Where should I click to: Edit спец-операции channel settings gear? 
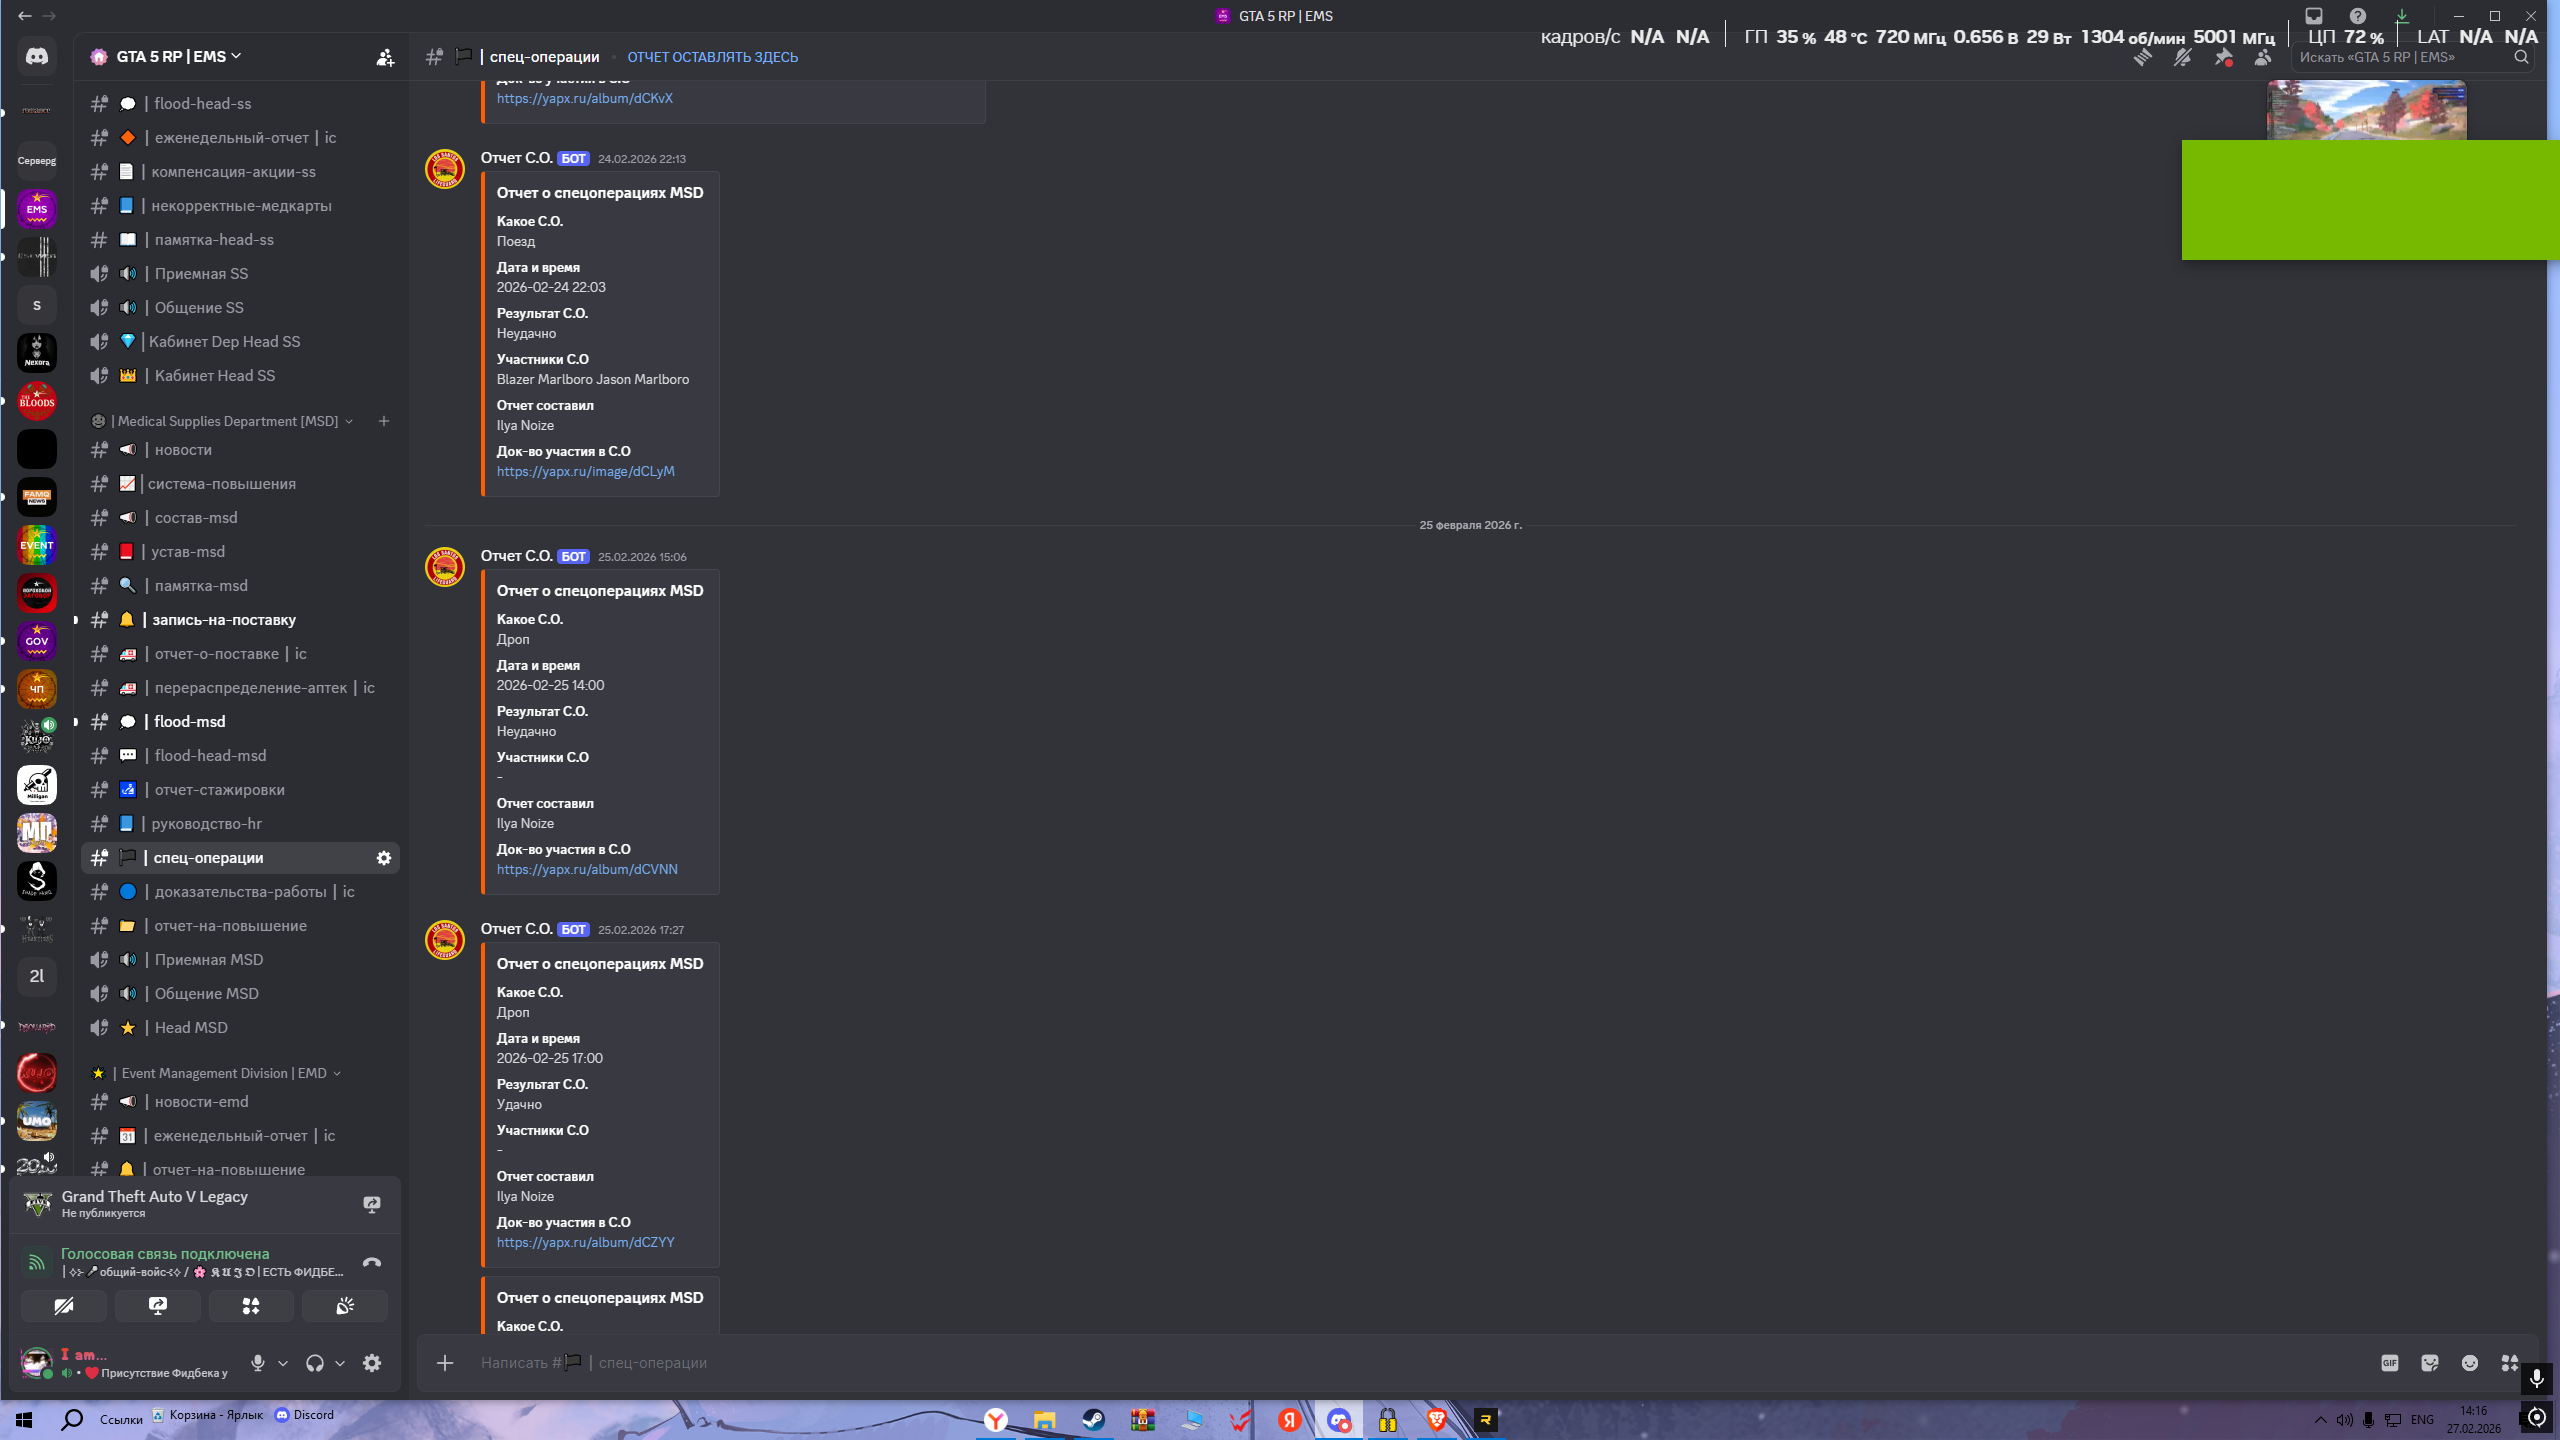383,858
